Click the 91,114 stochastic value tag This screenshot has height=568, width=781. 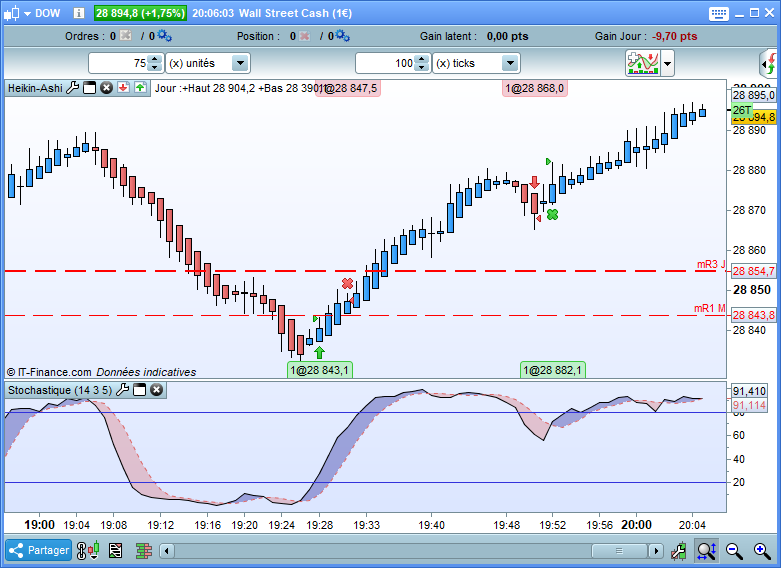point(749,405)
